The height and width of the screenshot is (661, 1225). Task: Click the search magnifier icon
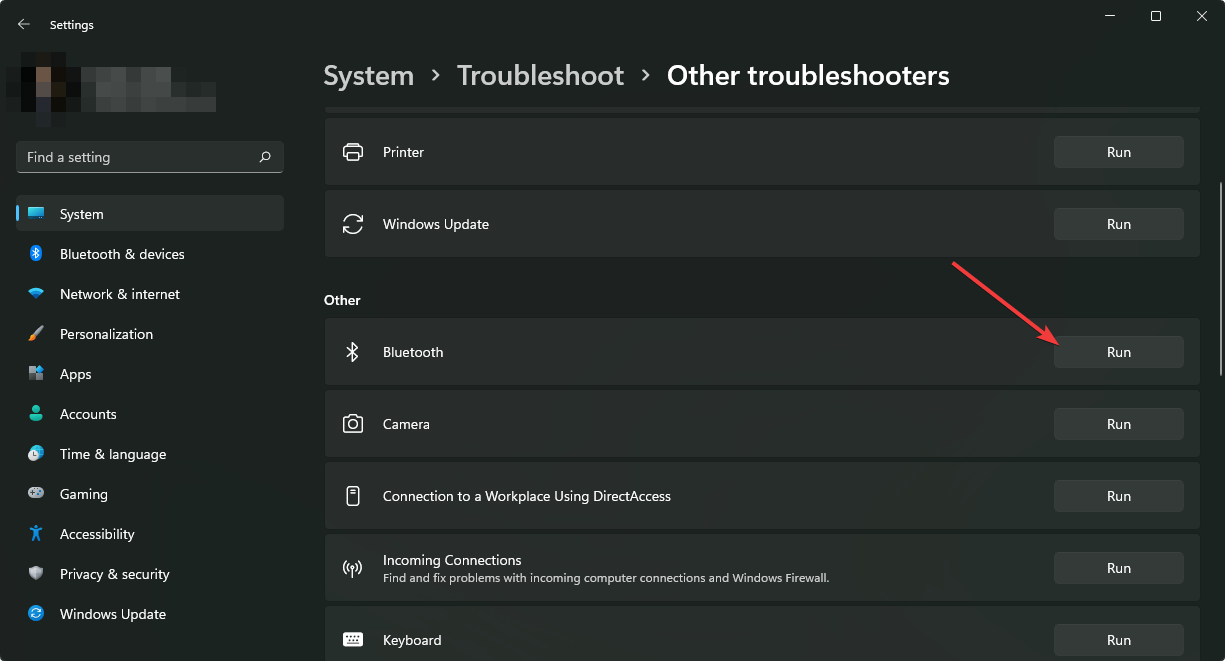[265, 157]
